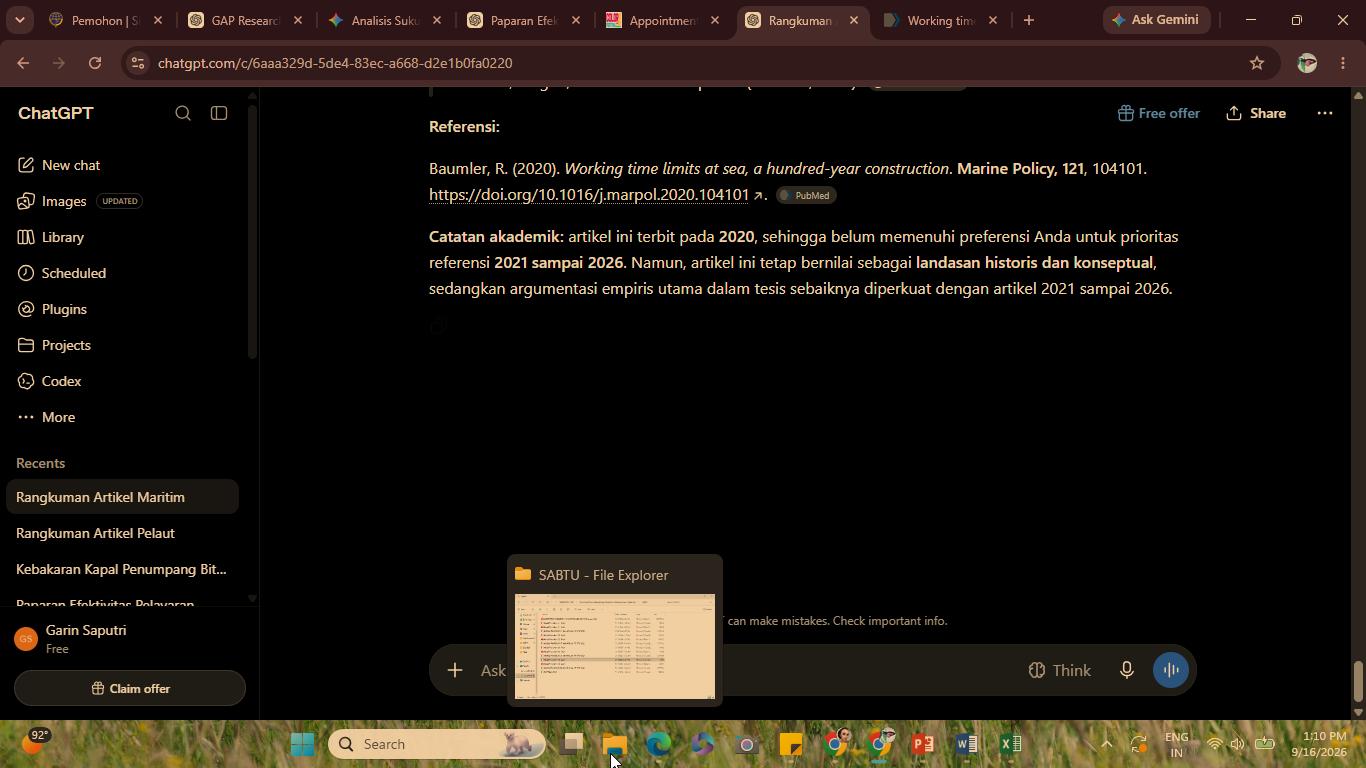Collapse the ChatGPT sidebar panel
1366x768 pixels.
tap(219, 113)
